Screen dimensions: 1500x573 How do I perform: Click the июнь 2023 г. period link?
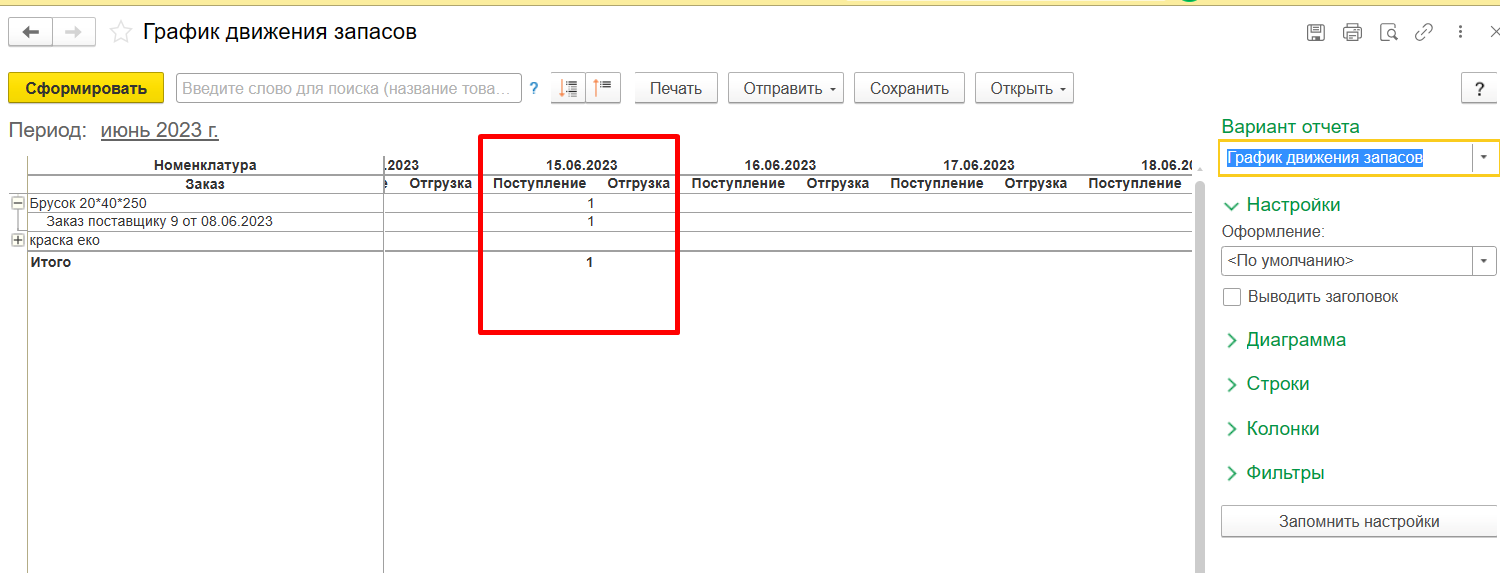[159, 130]
